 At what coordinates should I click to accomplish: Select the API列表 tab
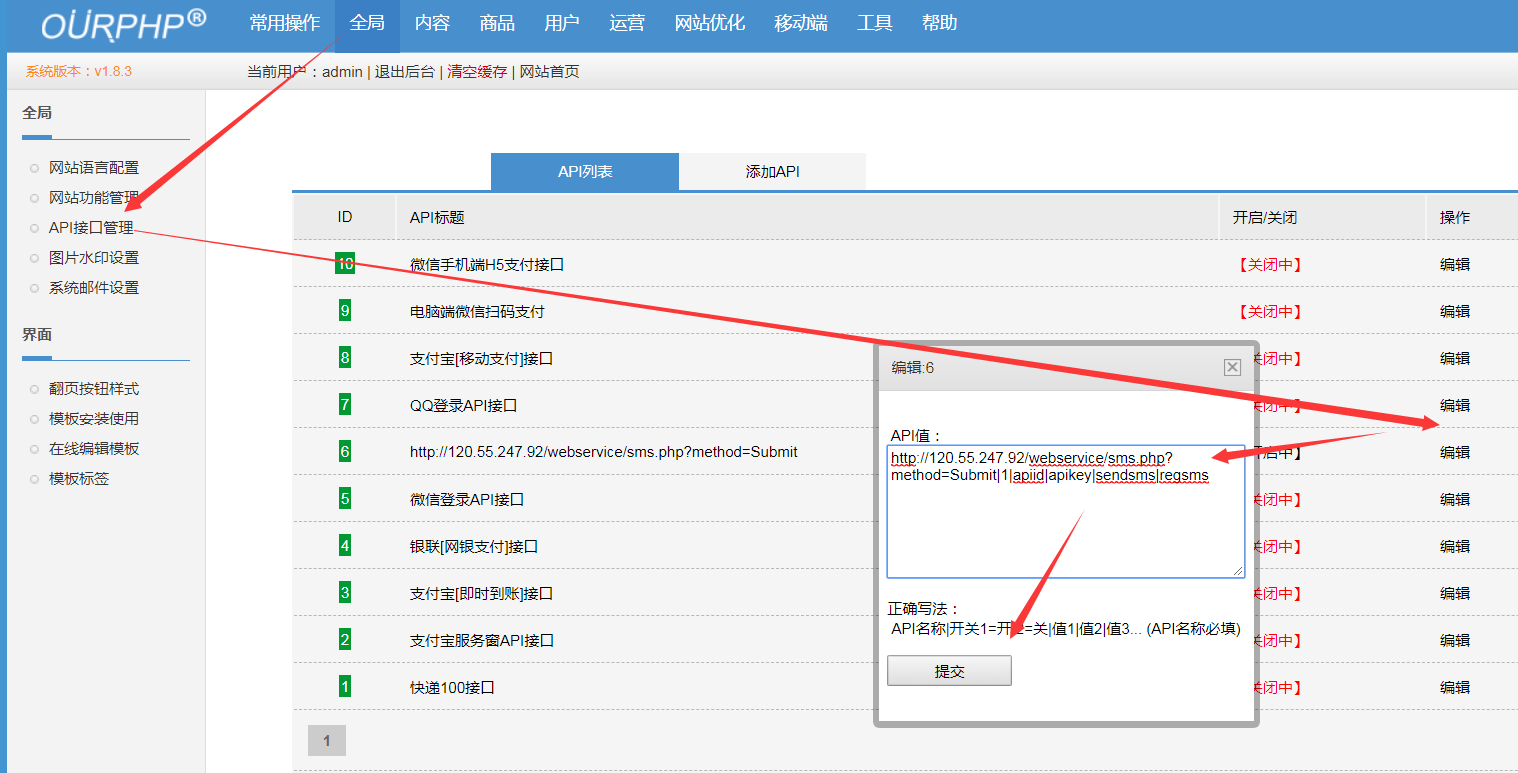[585, 172]
